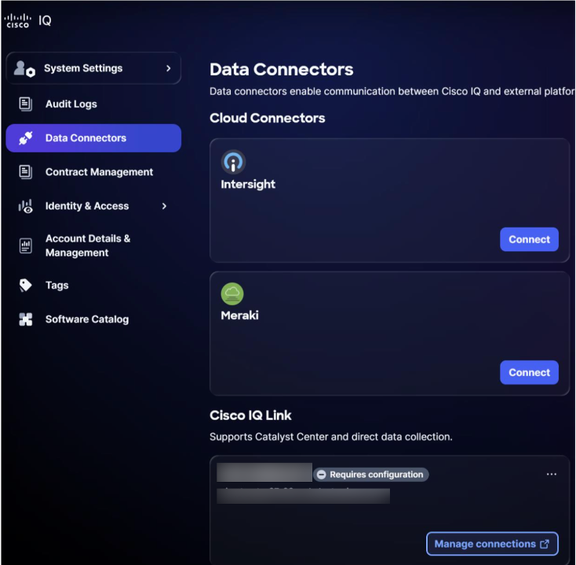Click the Data Connectors page heading
576x565 pixels.
[x=281, y=69]
